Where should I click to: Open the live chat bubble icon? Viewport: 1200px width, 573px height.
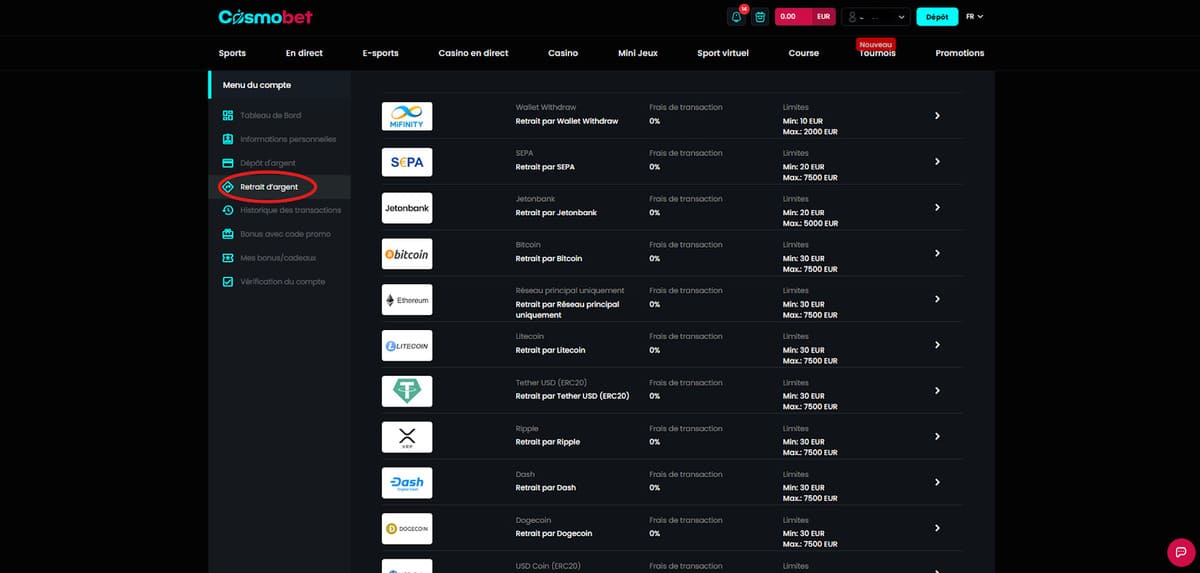(1181, 551)
